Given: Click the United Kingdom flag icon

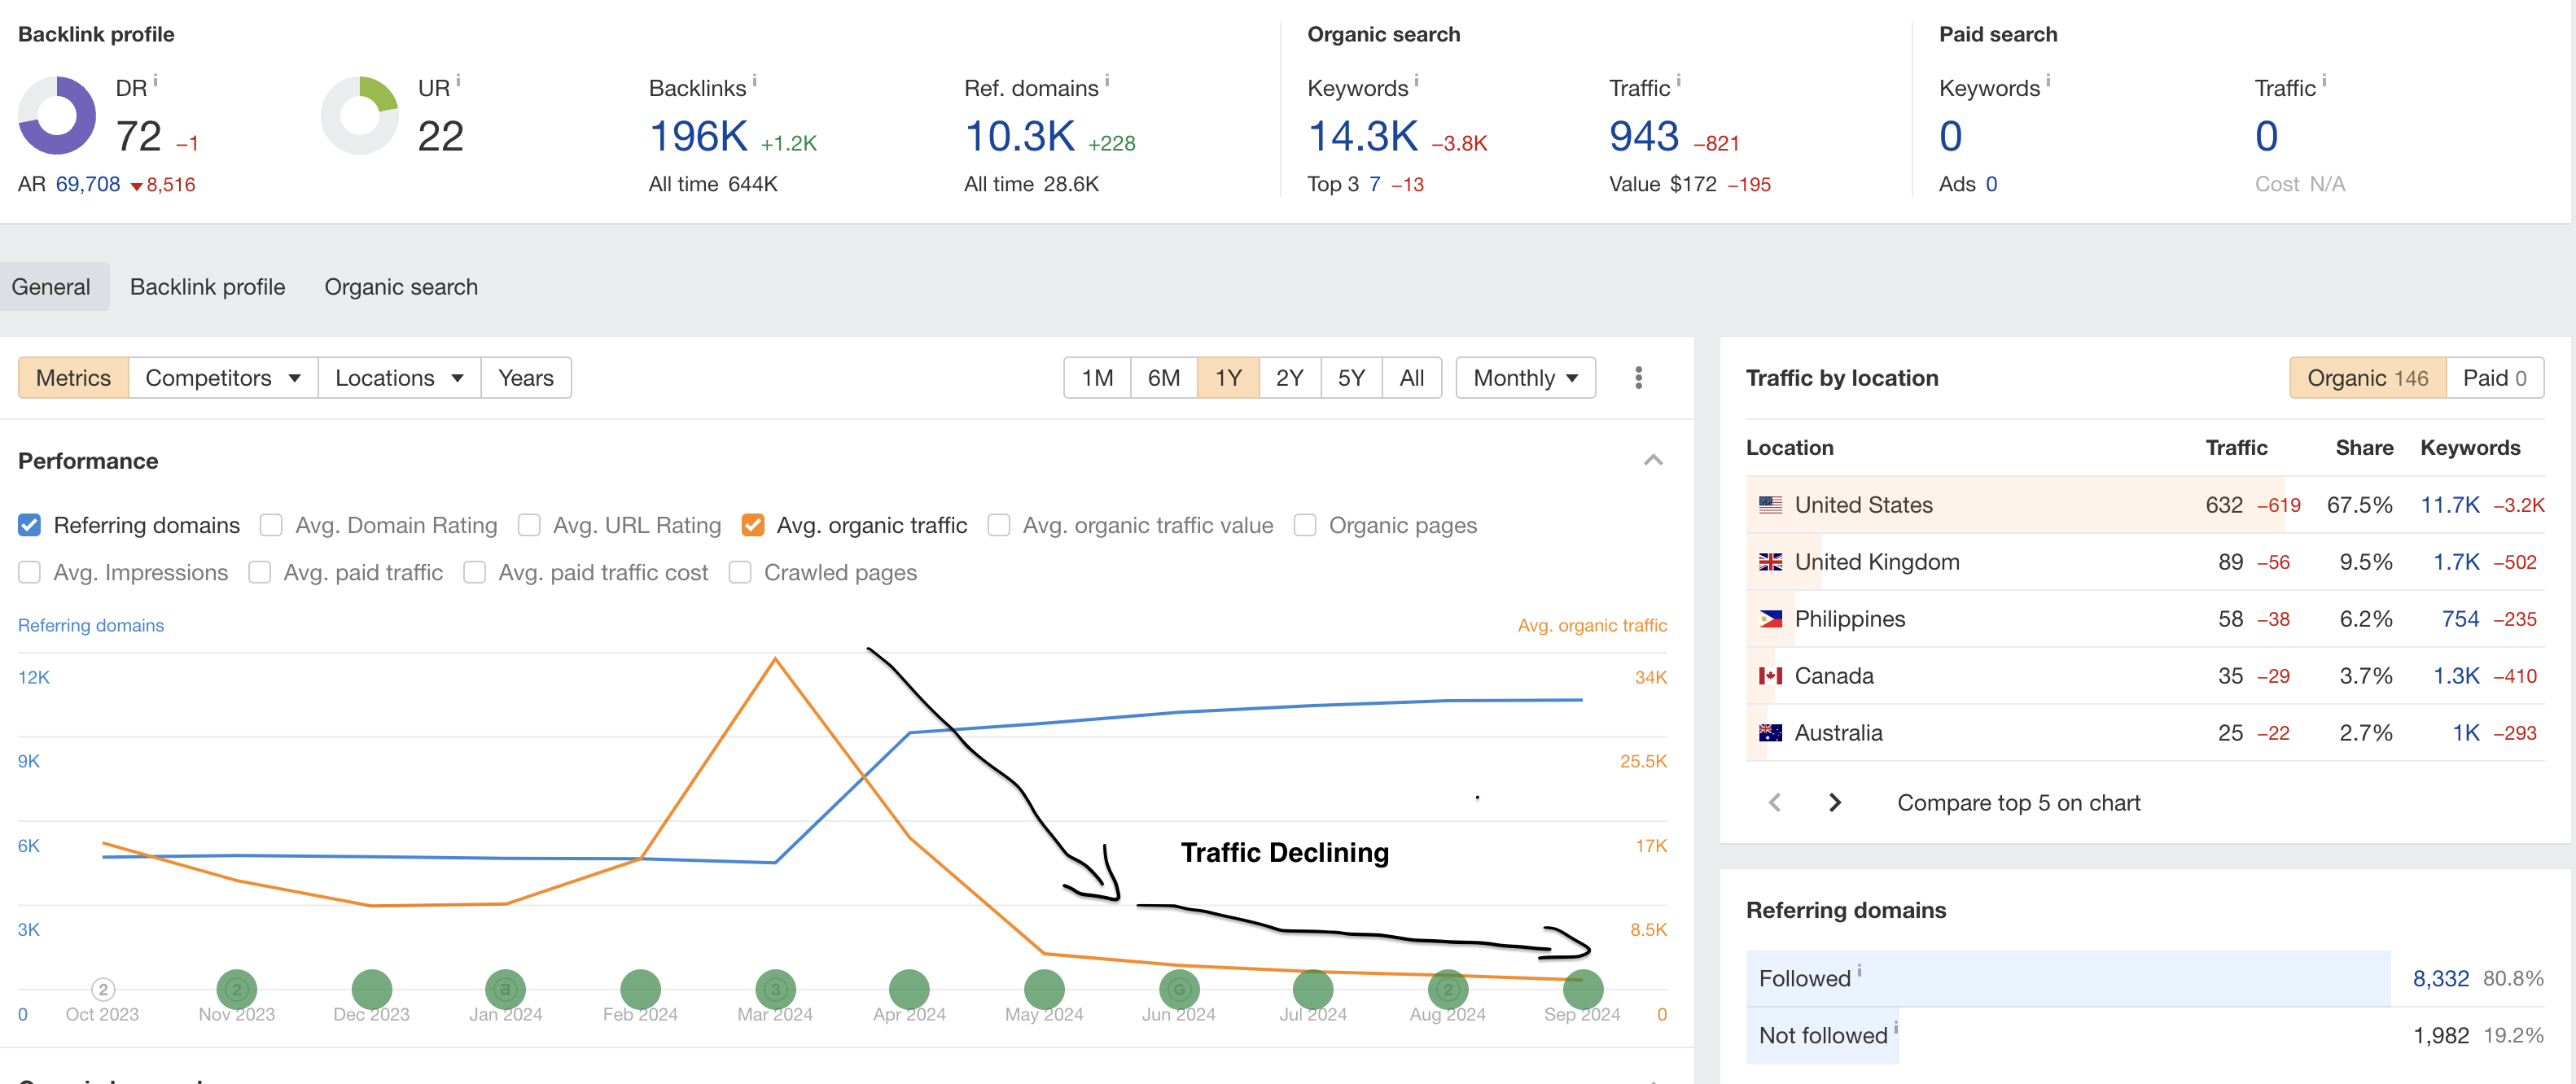Looking at the screenshot, I should click(x=1770, y=562).
